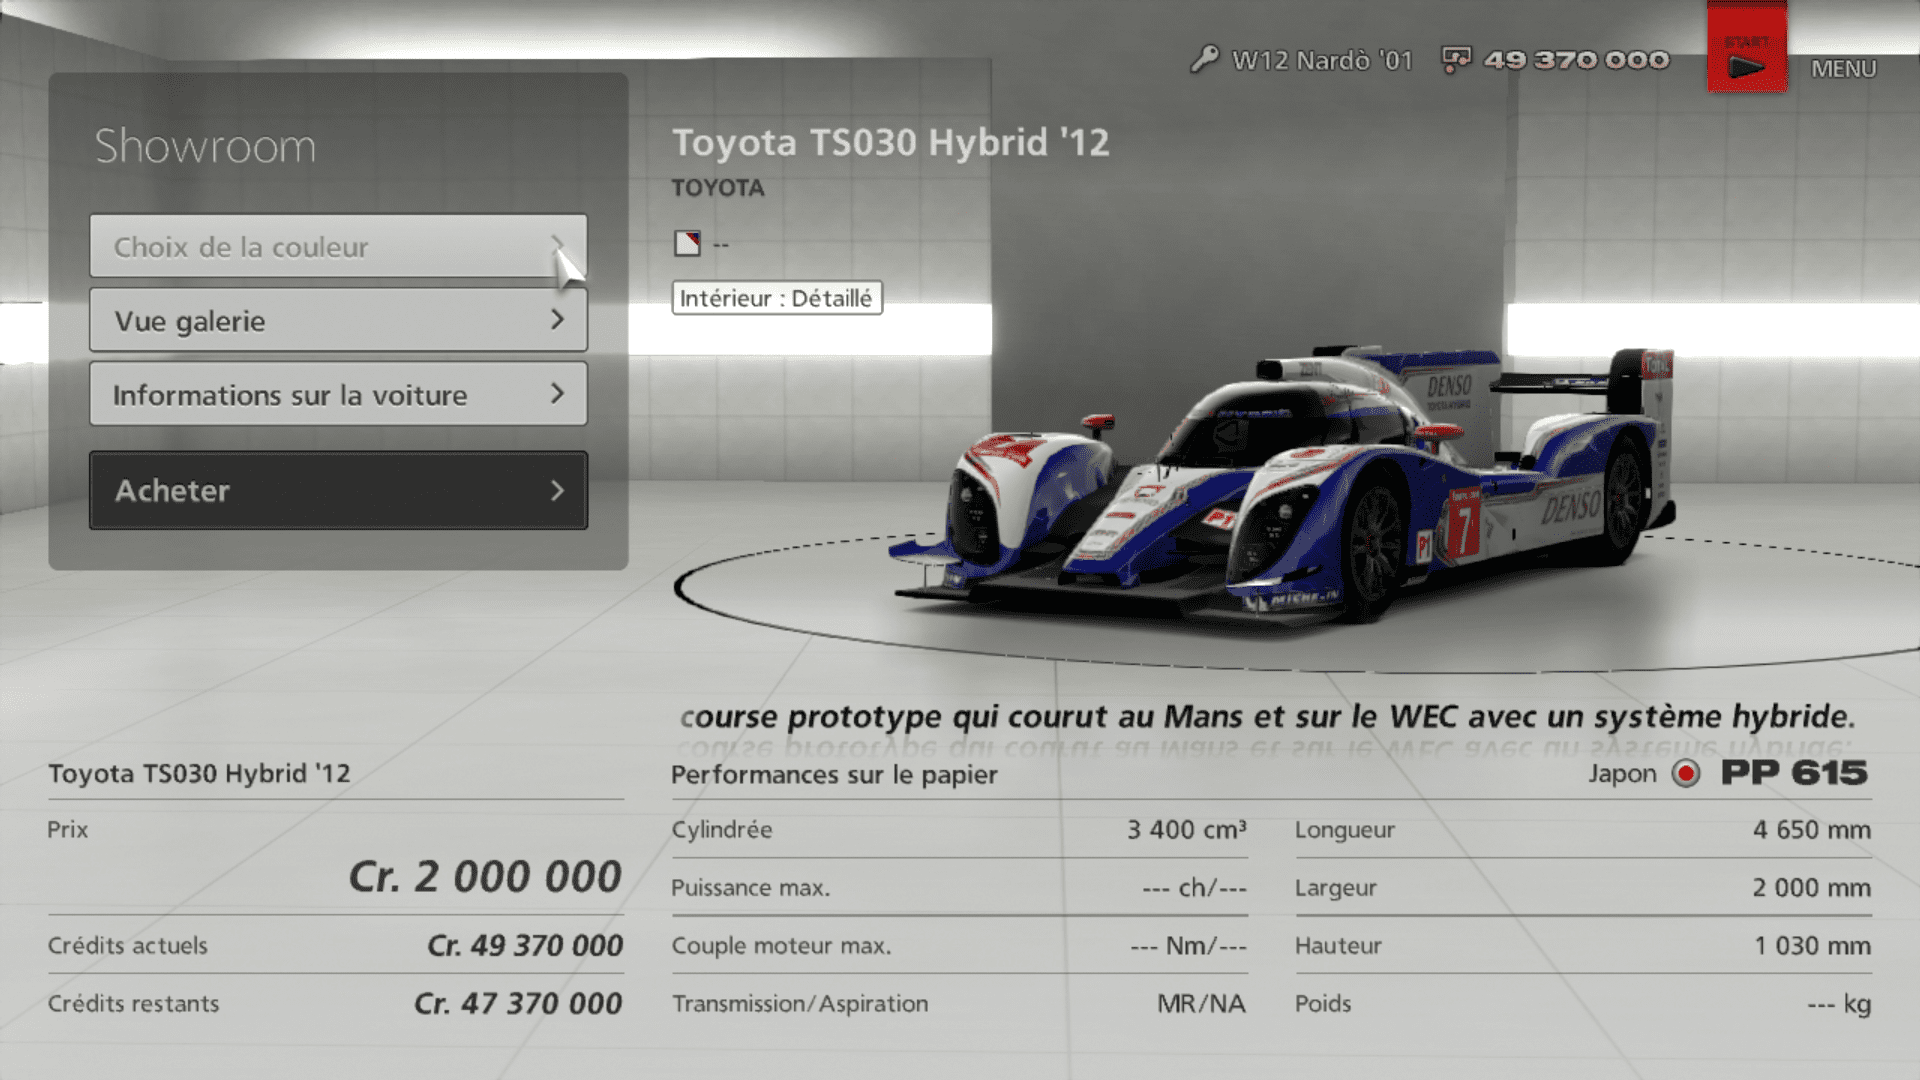Click the Crédits restants value Cr. 47 370 000
Image resolution: width=1920 pixels, height=1080 pixels.
518,1003
